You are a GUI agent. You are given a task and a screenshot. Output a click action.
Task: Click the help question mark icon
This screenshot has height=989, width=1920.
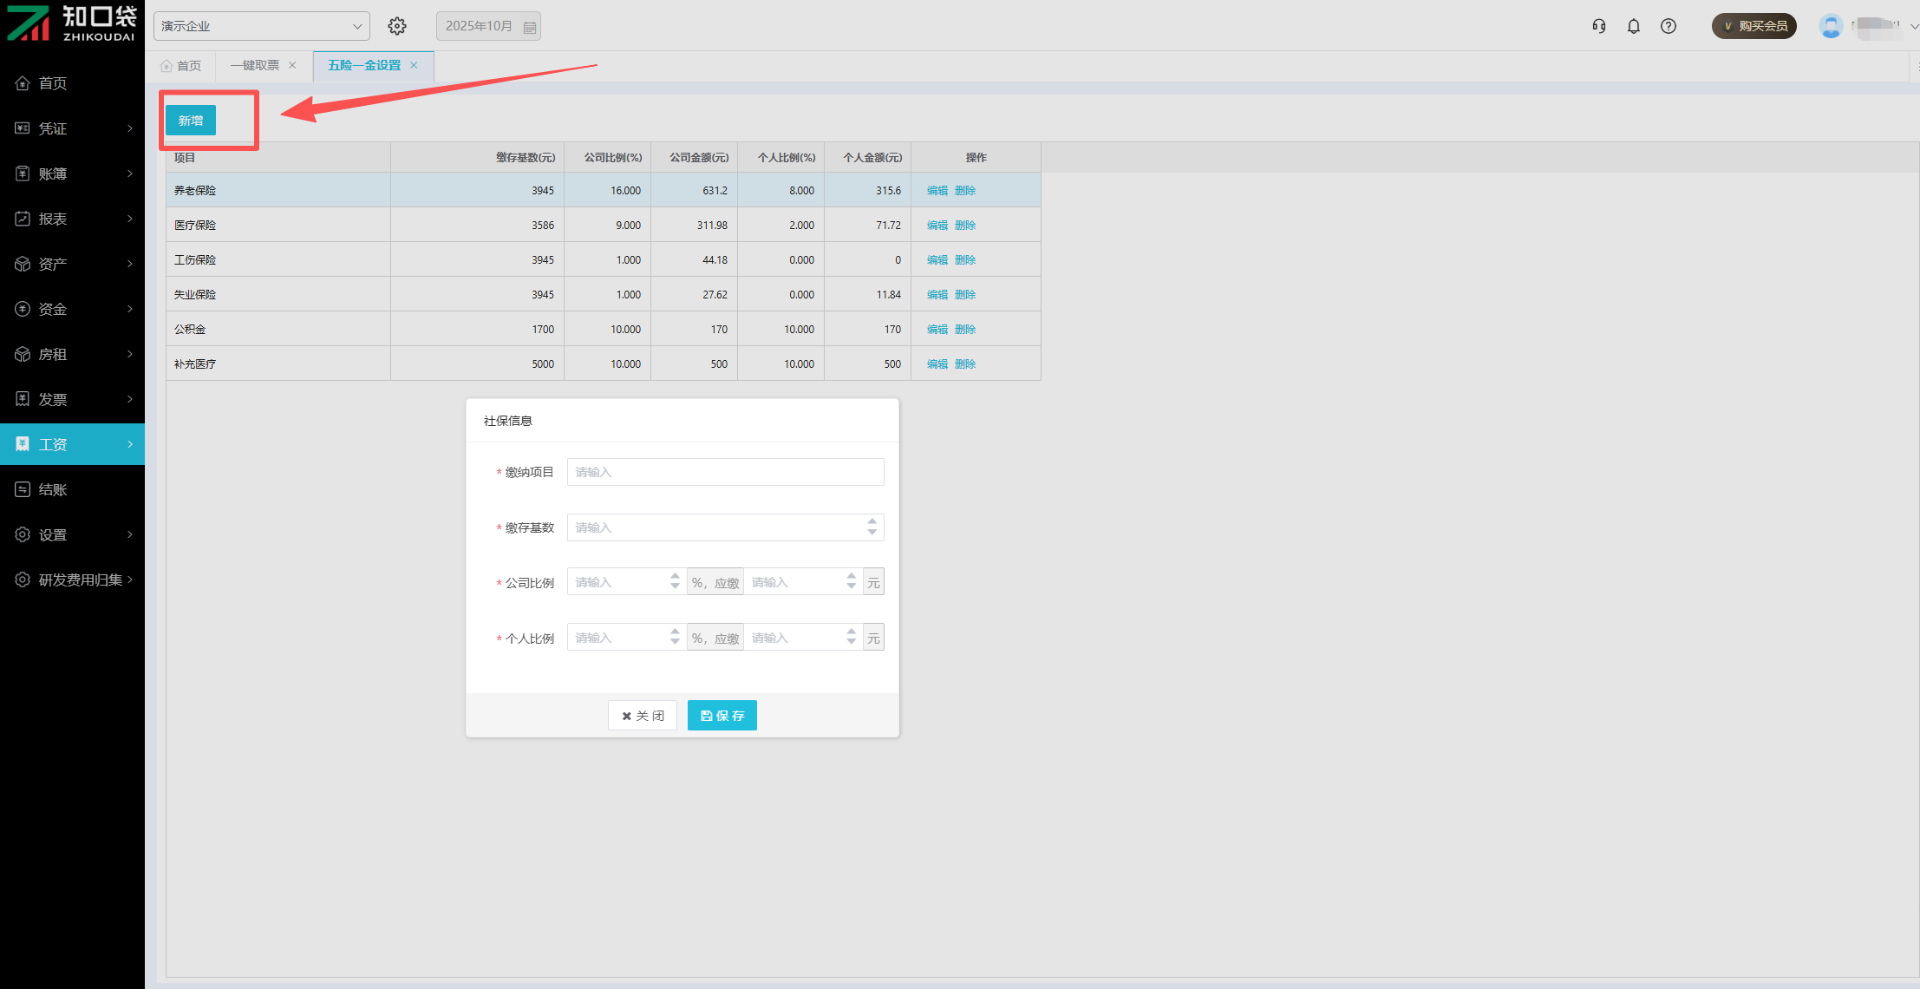[1668, 26]
